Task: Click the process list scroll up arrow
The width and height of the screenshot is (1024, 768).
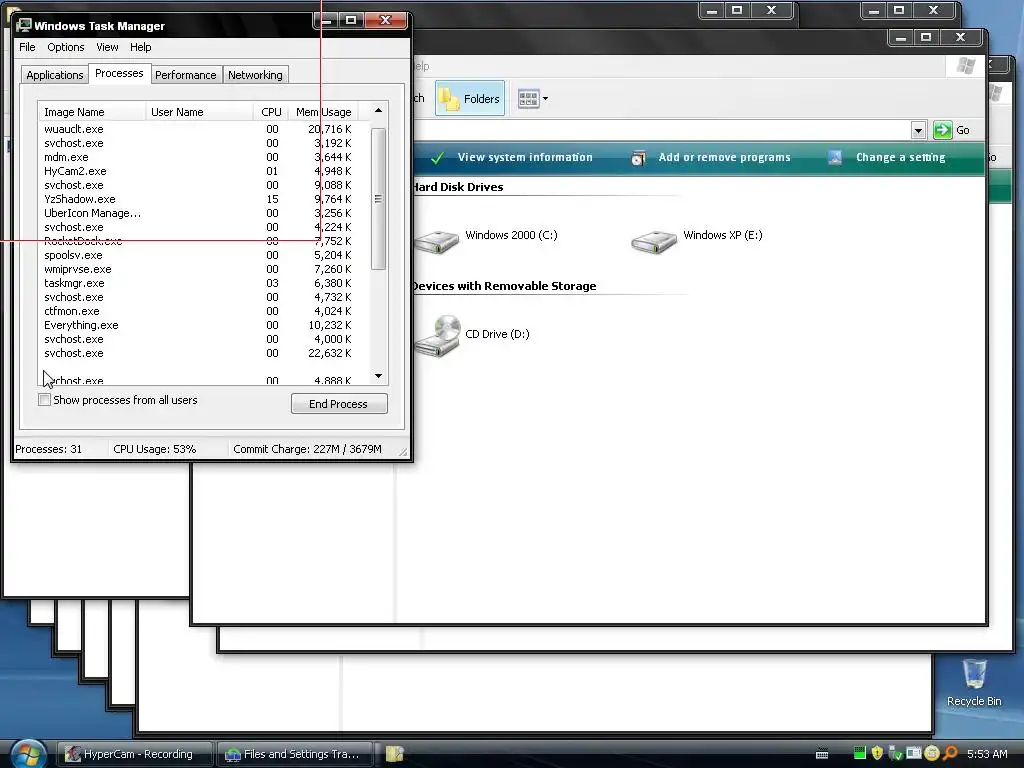Action: 378,111
